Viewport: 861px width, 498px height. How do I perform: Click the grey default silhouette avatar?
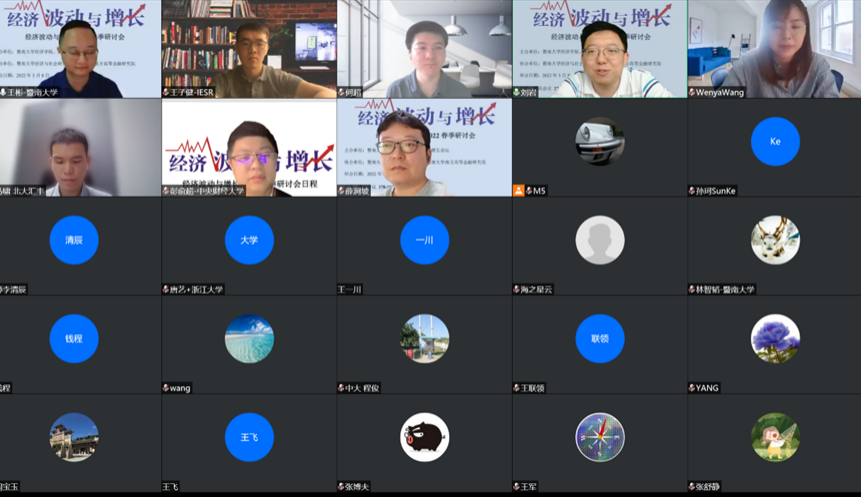600,240
